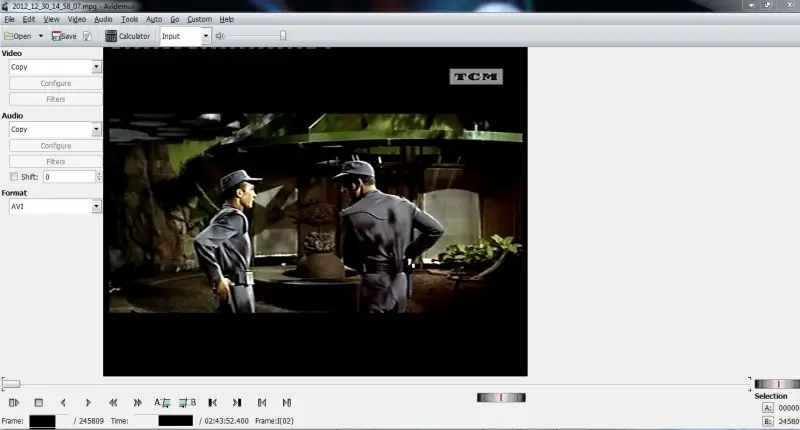The width and height of the screenshot is (800, 430).
Task: Click Frame:I(02) frame type label
Action: (274, 421)
